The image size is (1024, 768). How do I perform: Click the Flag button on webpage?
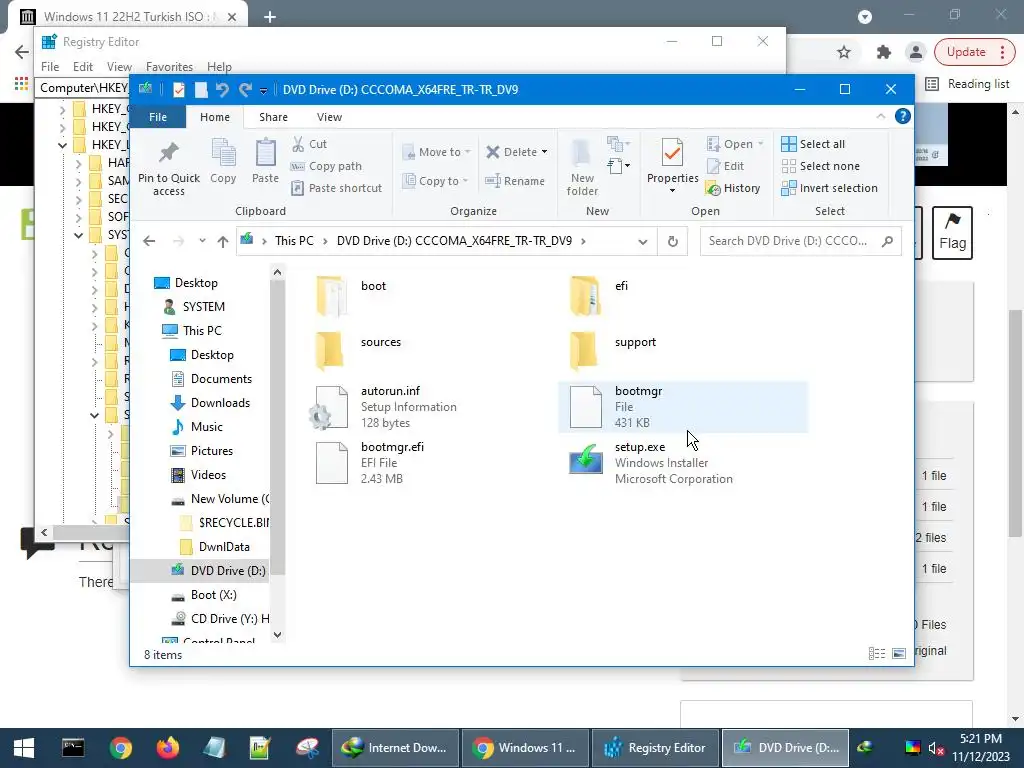point(952,233)
